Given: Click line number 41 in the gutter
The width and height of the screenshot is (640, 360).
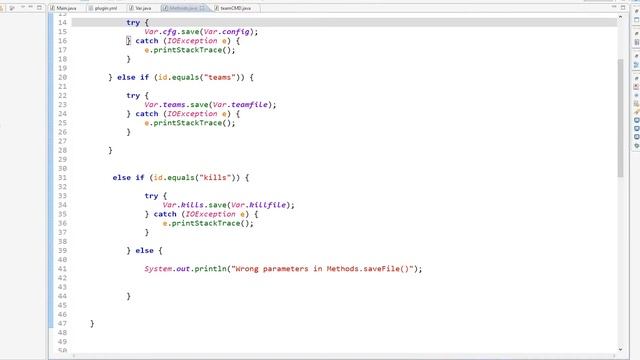Looking at the screenshot, I should (x=62, y=269).
